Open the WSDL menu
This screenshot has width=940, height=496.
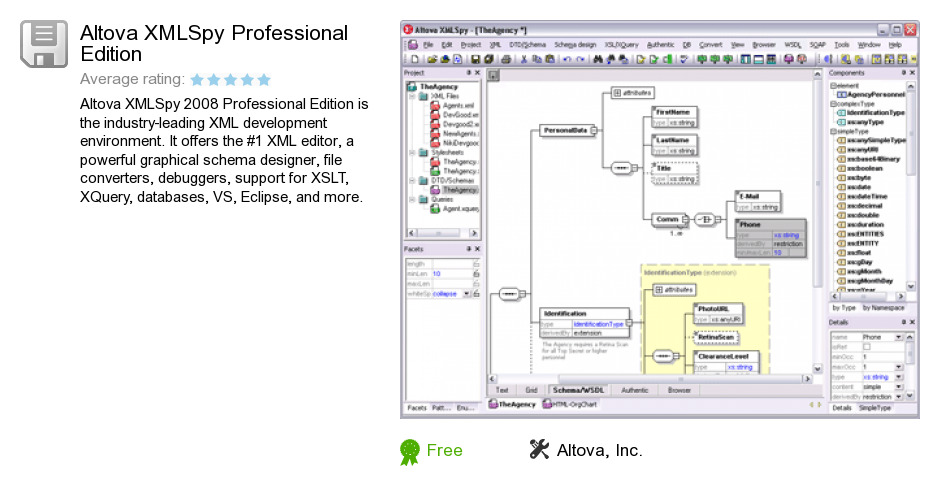[x=793, y=45]
